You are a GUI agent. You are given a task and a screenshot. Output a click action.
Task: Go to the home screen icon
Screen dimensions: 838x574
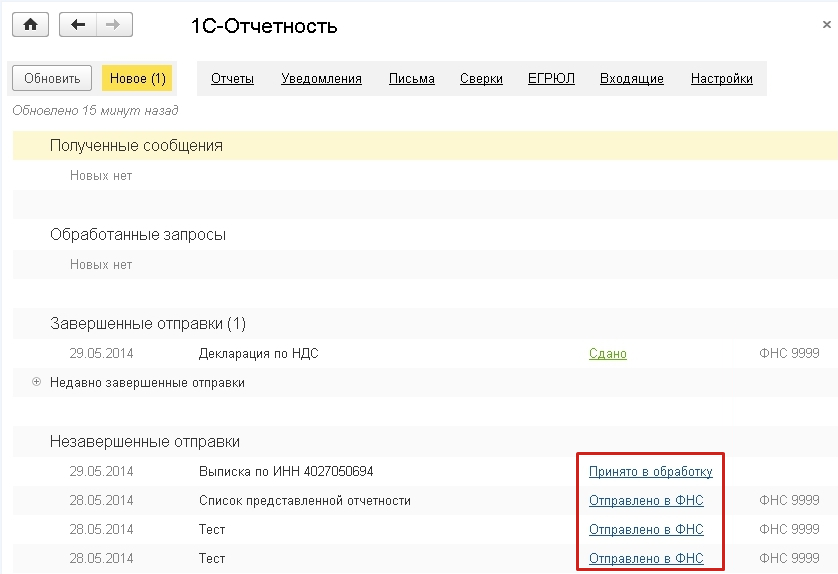pyautogui.click(x=30, y=25)
